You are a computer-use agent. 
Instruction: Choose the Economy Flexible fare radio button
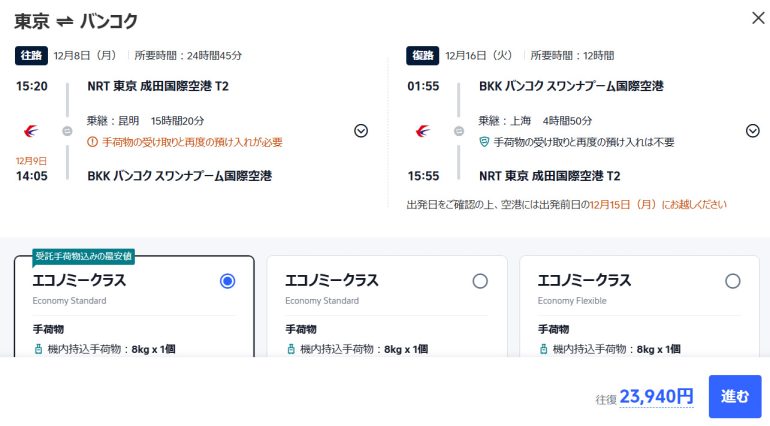[x=733, y=281]
